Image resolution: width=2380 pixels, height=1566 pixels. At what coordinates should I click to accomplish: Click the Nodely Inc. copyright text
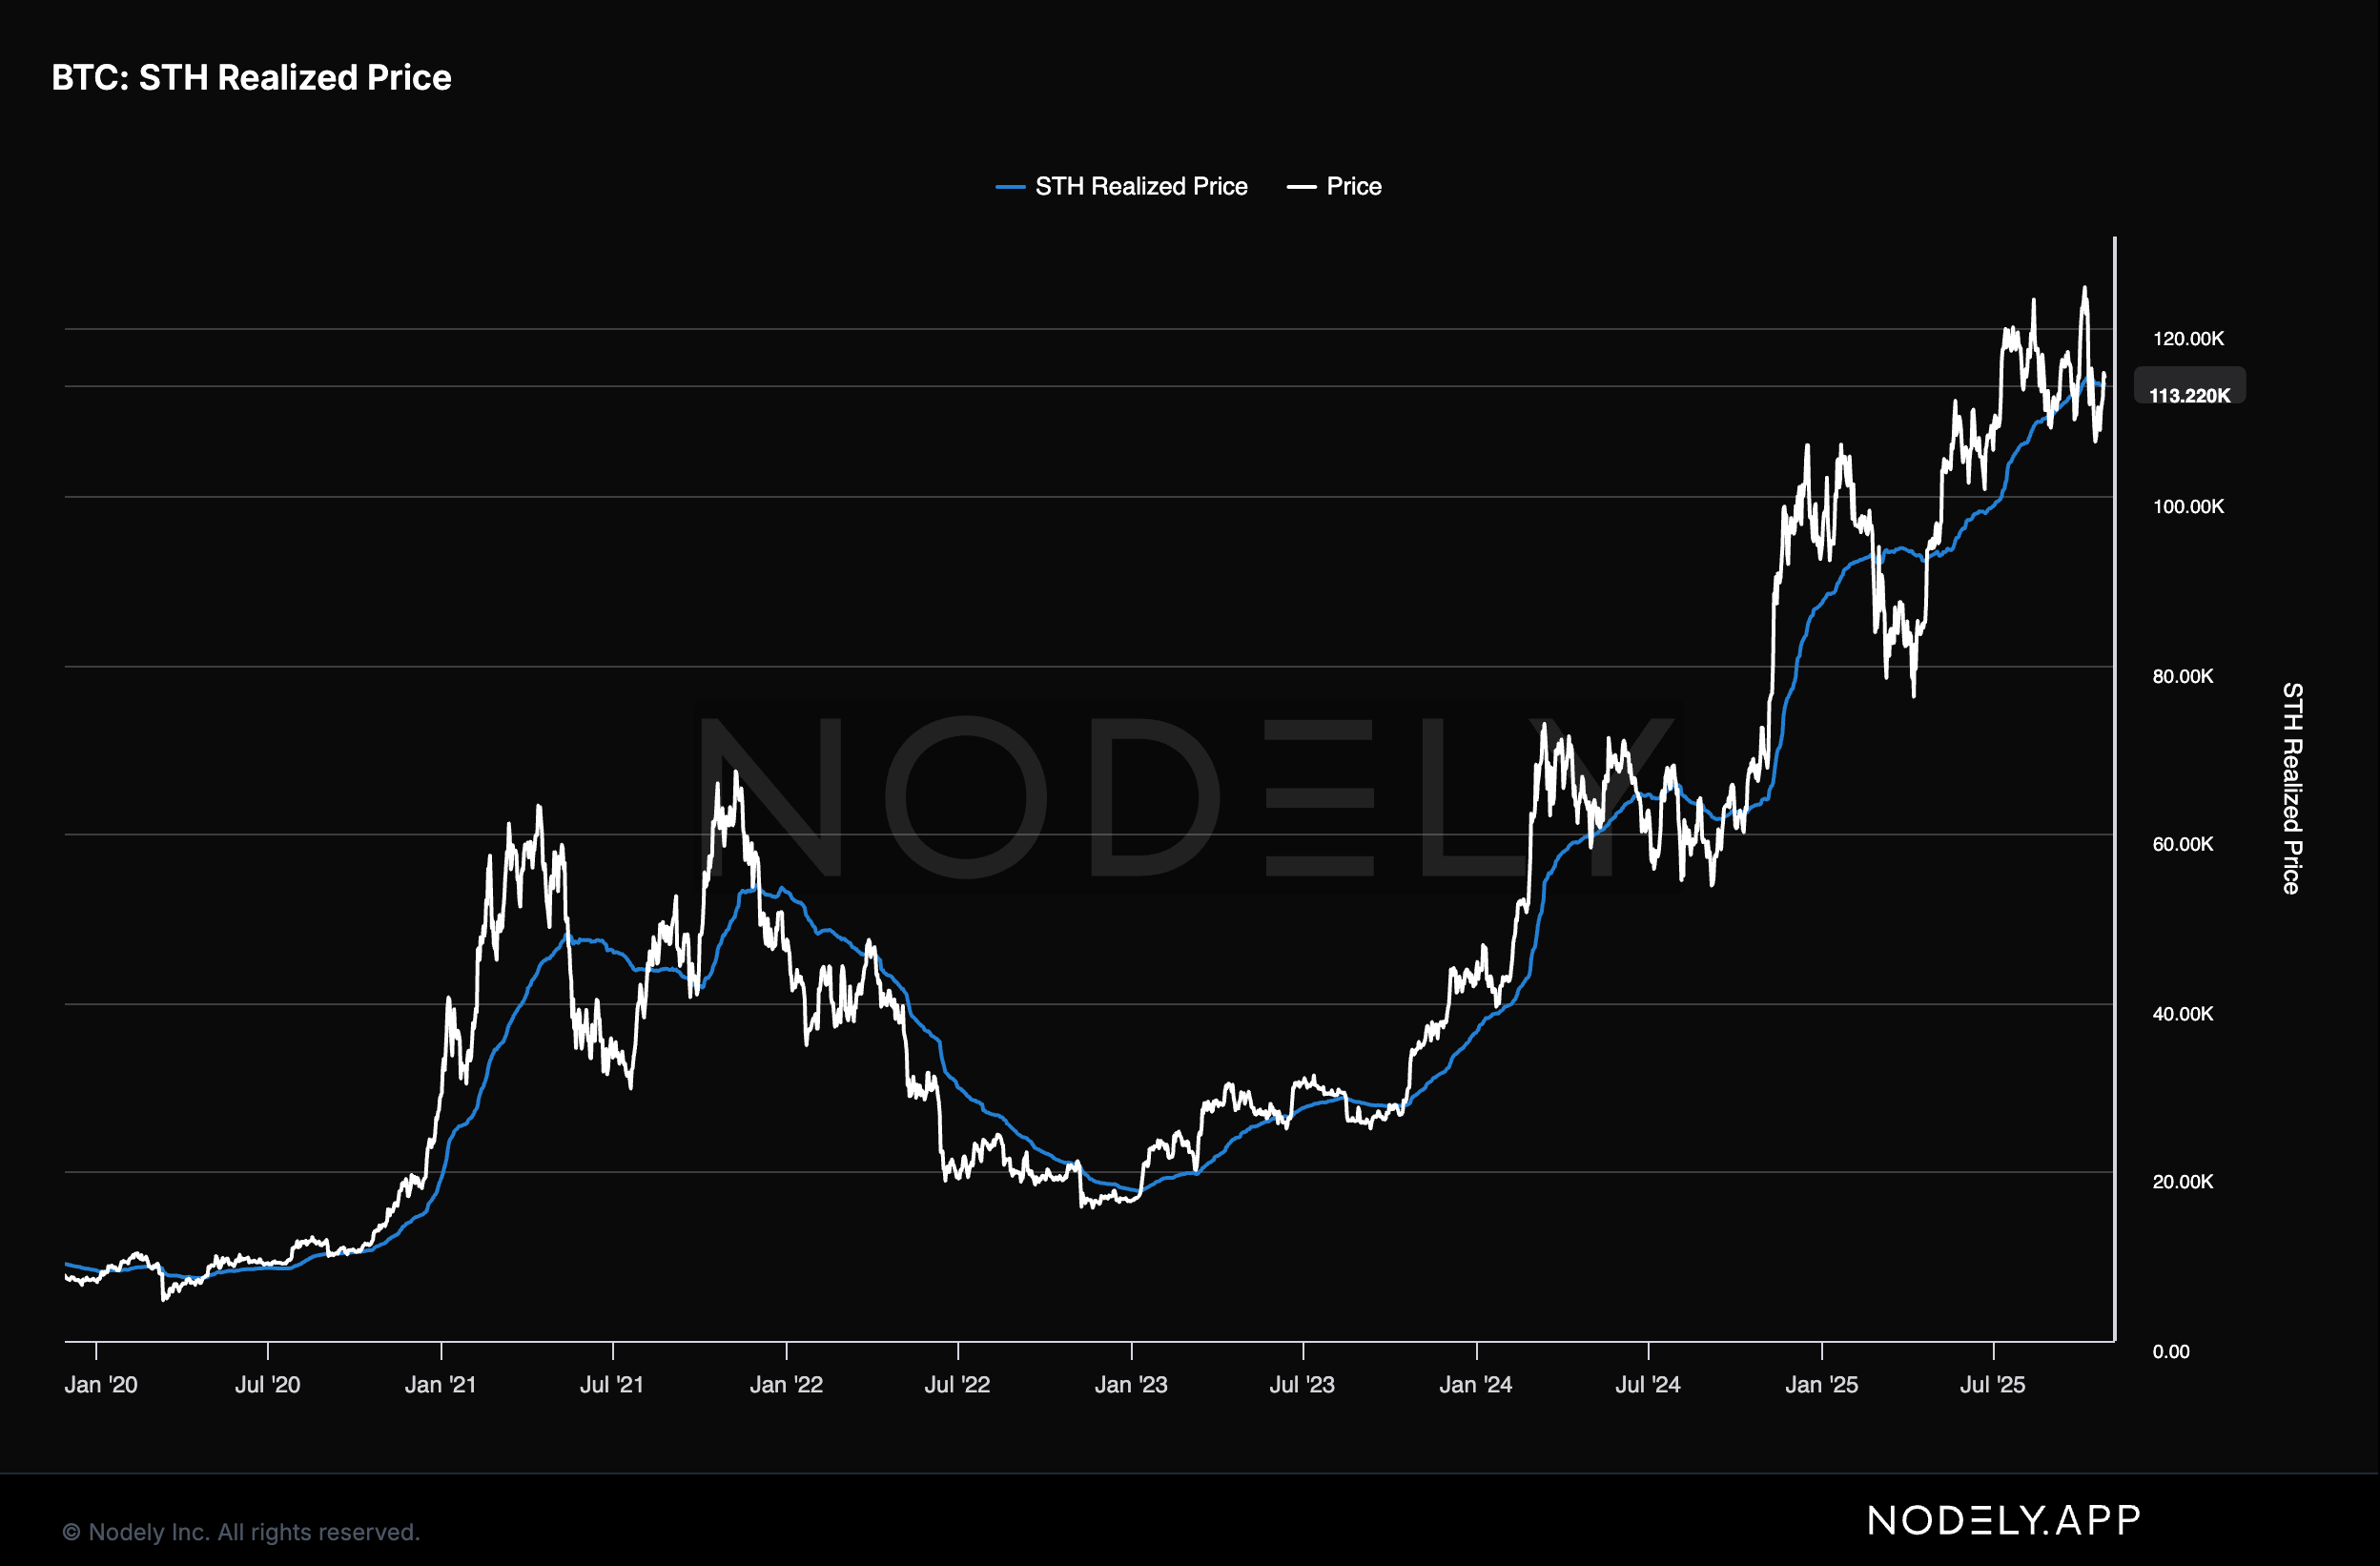(x=241, y=1532)
